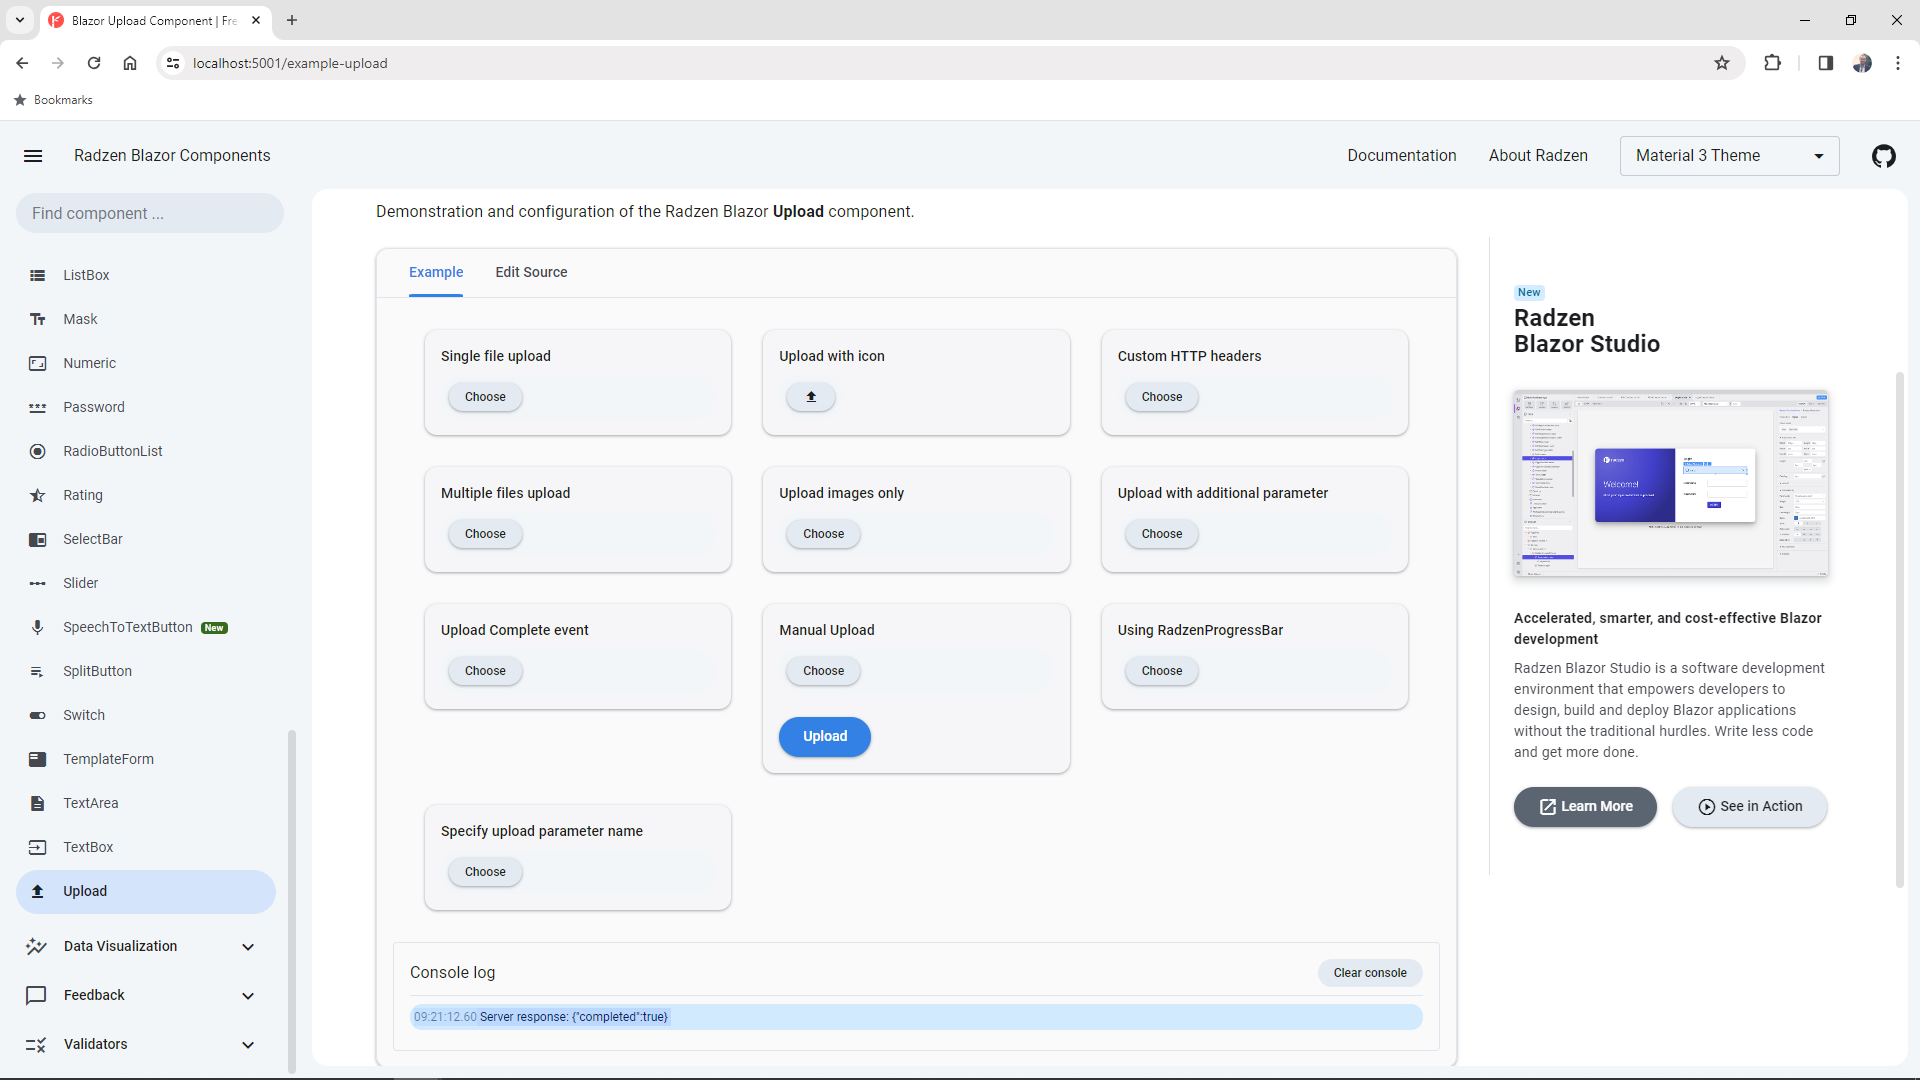Click the Slider sidebar icon
The width and height of the screenshot is (1920, 1080).
click(x=37, y=583)
